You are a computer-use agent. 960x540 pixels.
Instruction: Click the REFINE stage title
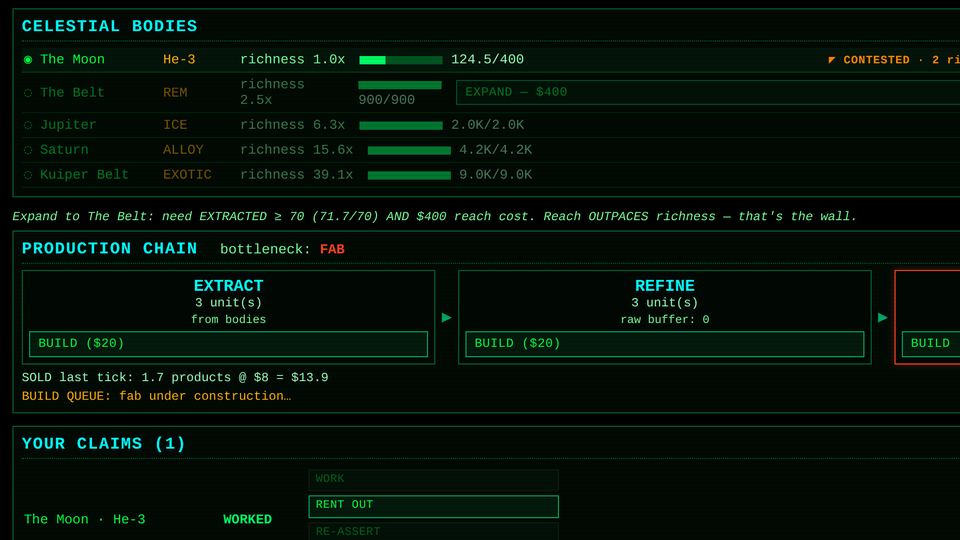pos(664,286)
